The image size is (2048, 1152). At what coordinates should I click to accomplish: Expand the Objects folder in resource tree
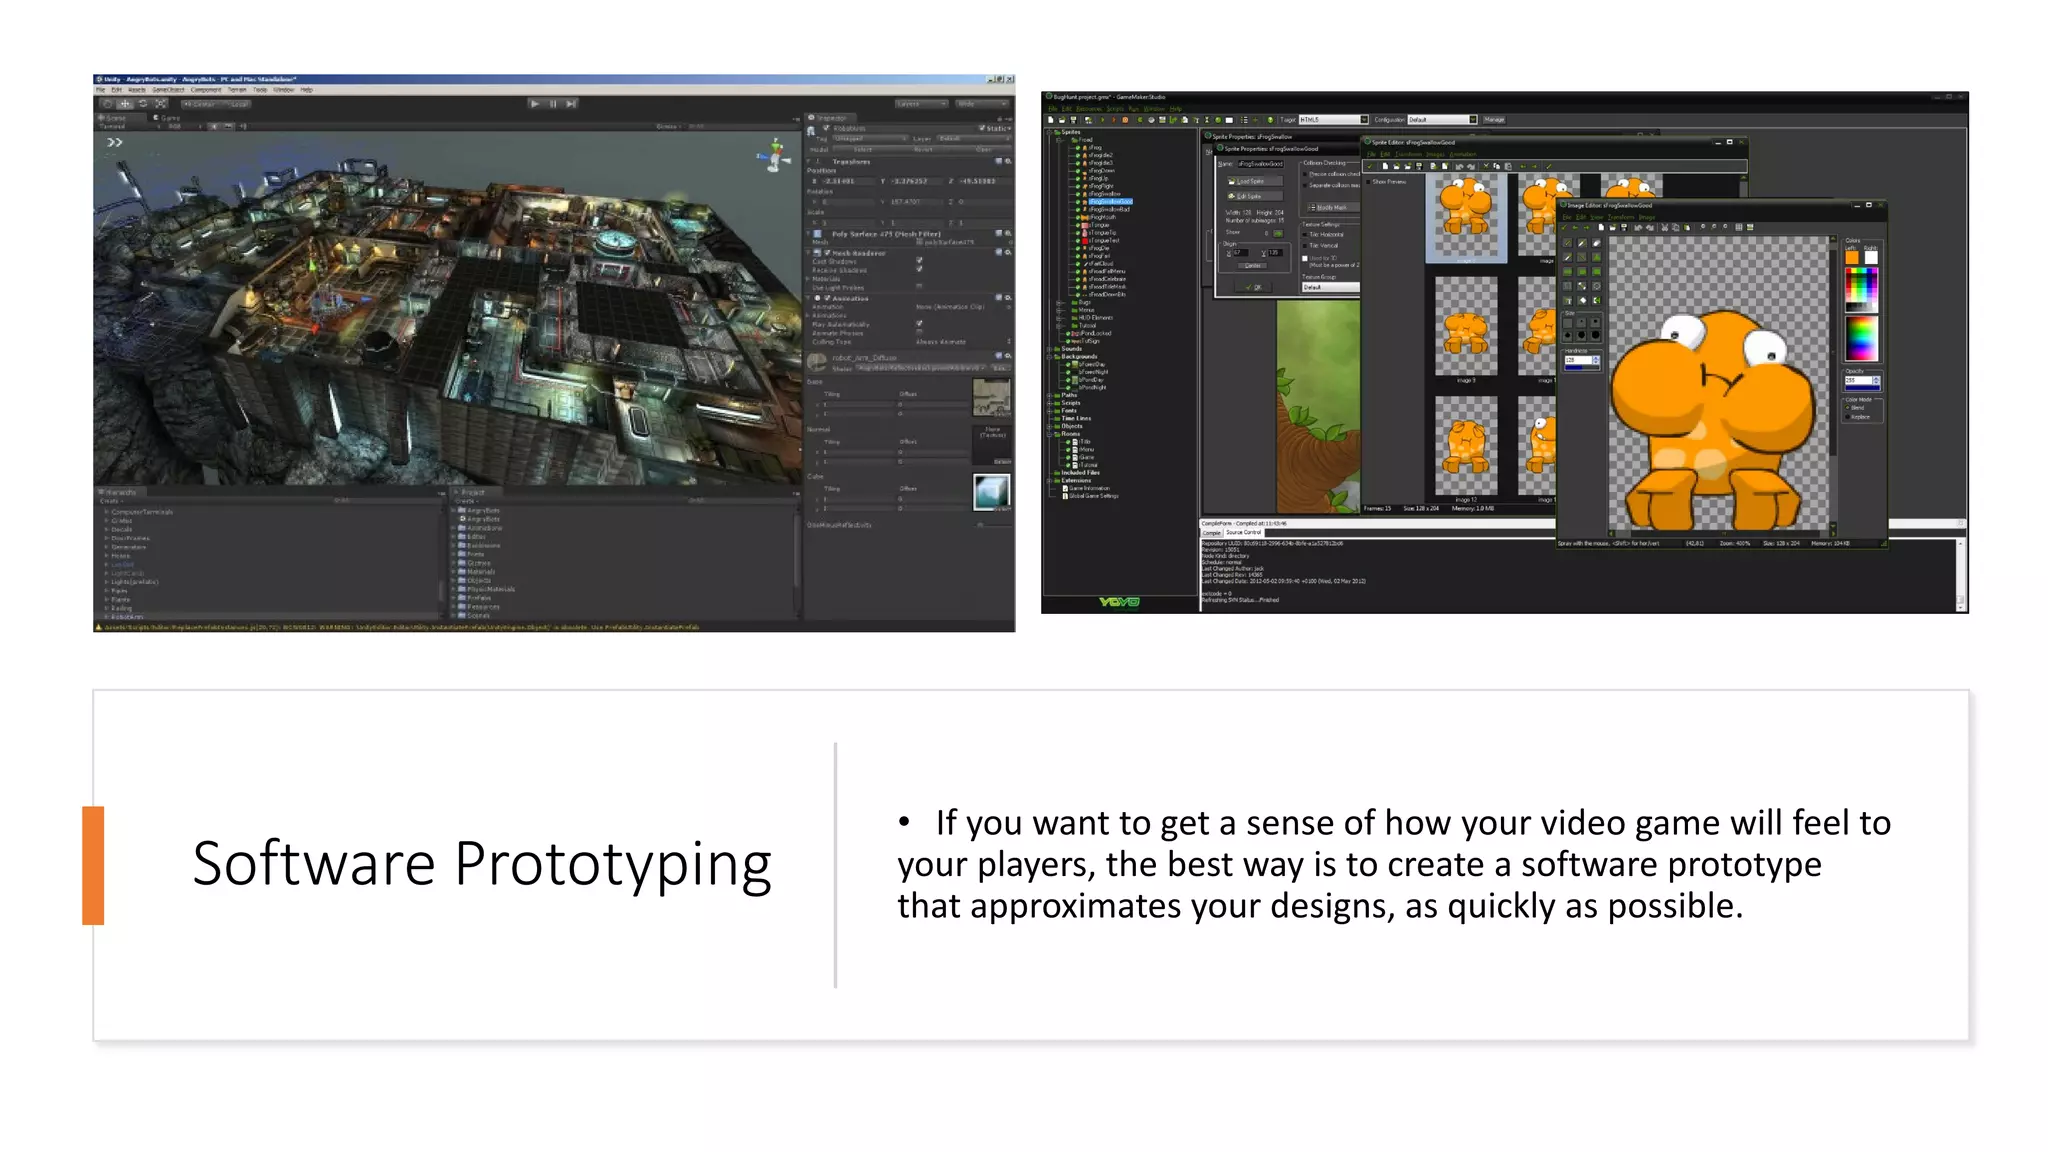[1050, 426]
